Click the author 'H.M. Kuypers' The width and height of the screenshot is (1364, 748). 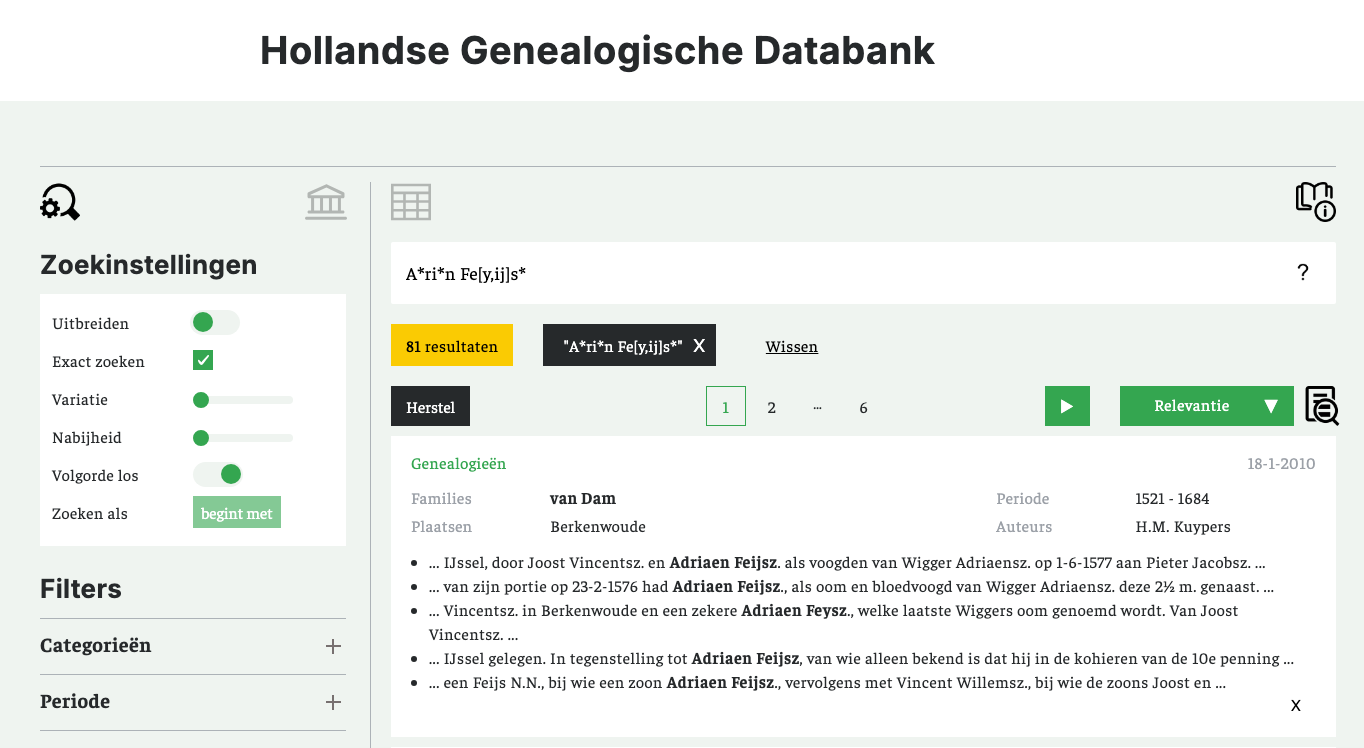(x=1183, y=526)
